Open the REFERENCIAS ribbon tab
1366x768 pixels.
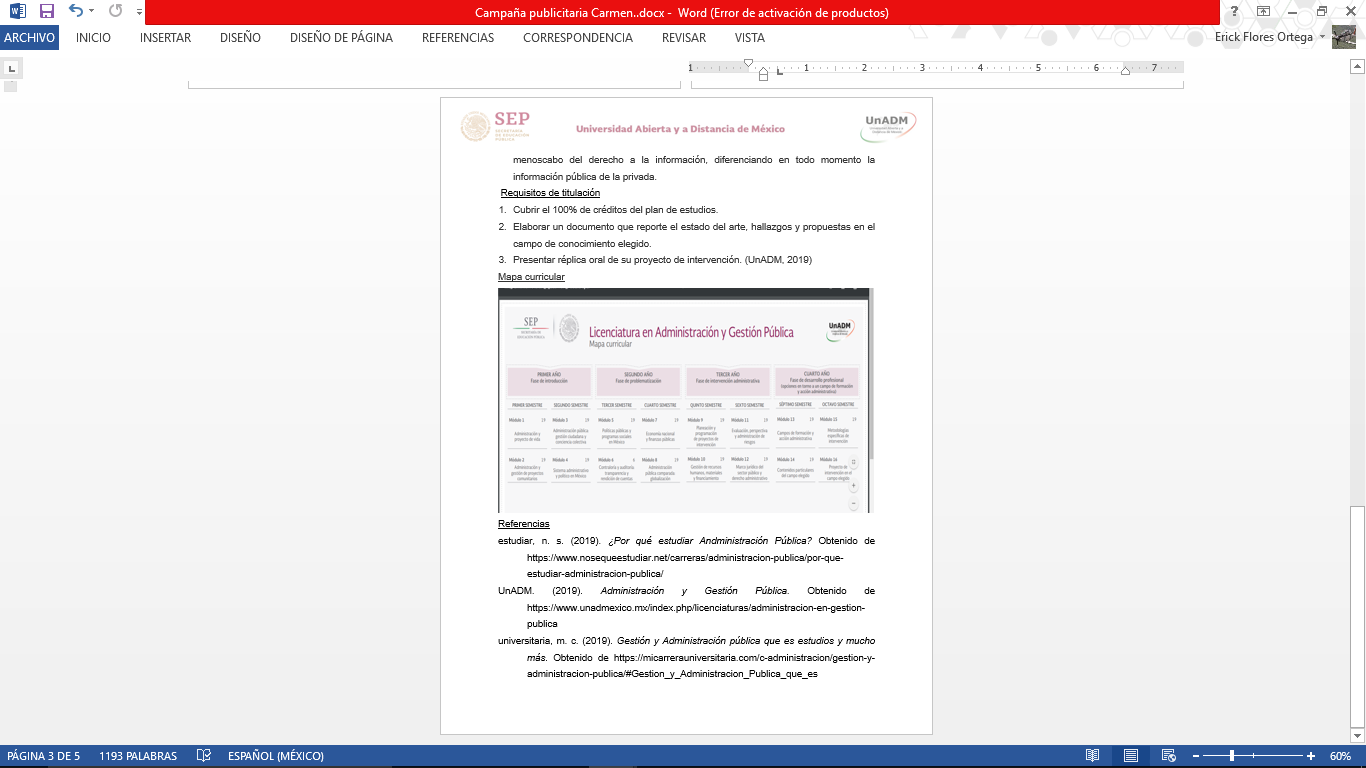457,38
